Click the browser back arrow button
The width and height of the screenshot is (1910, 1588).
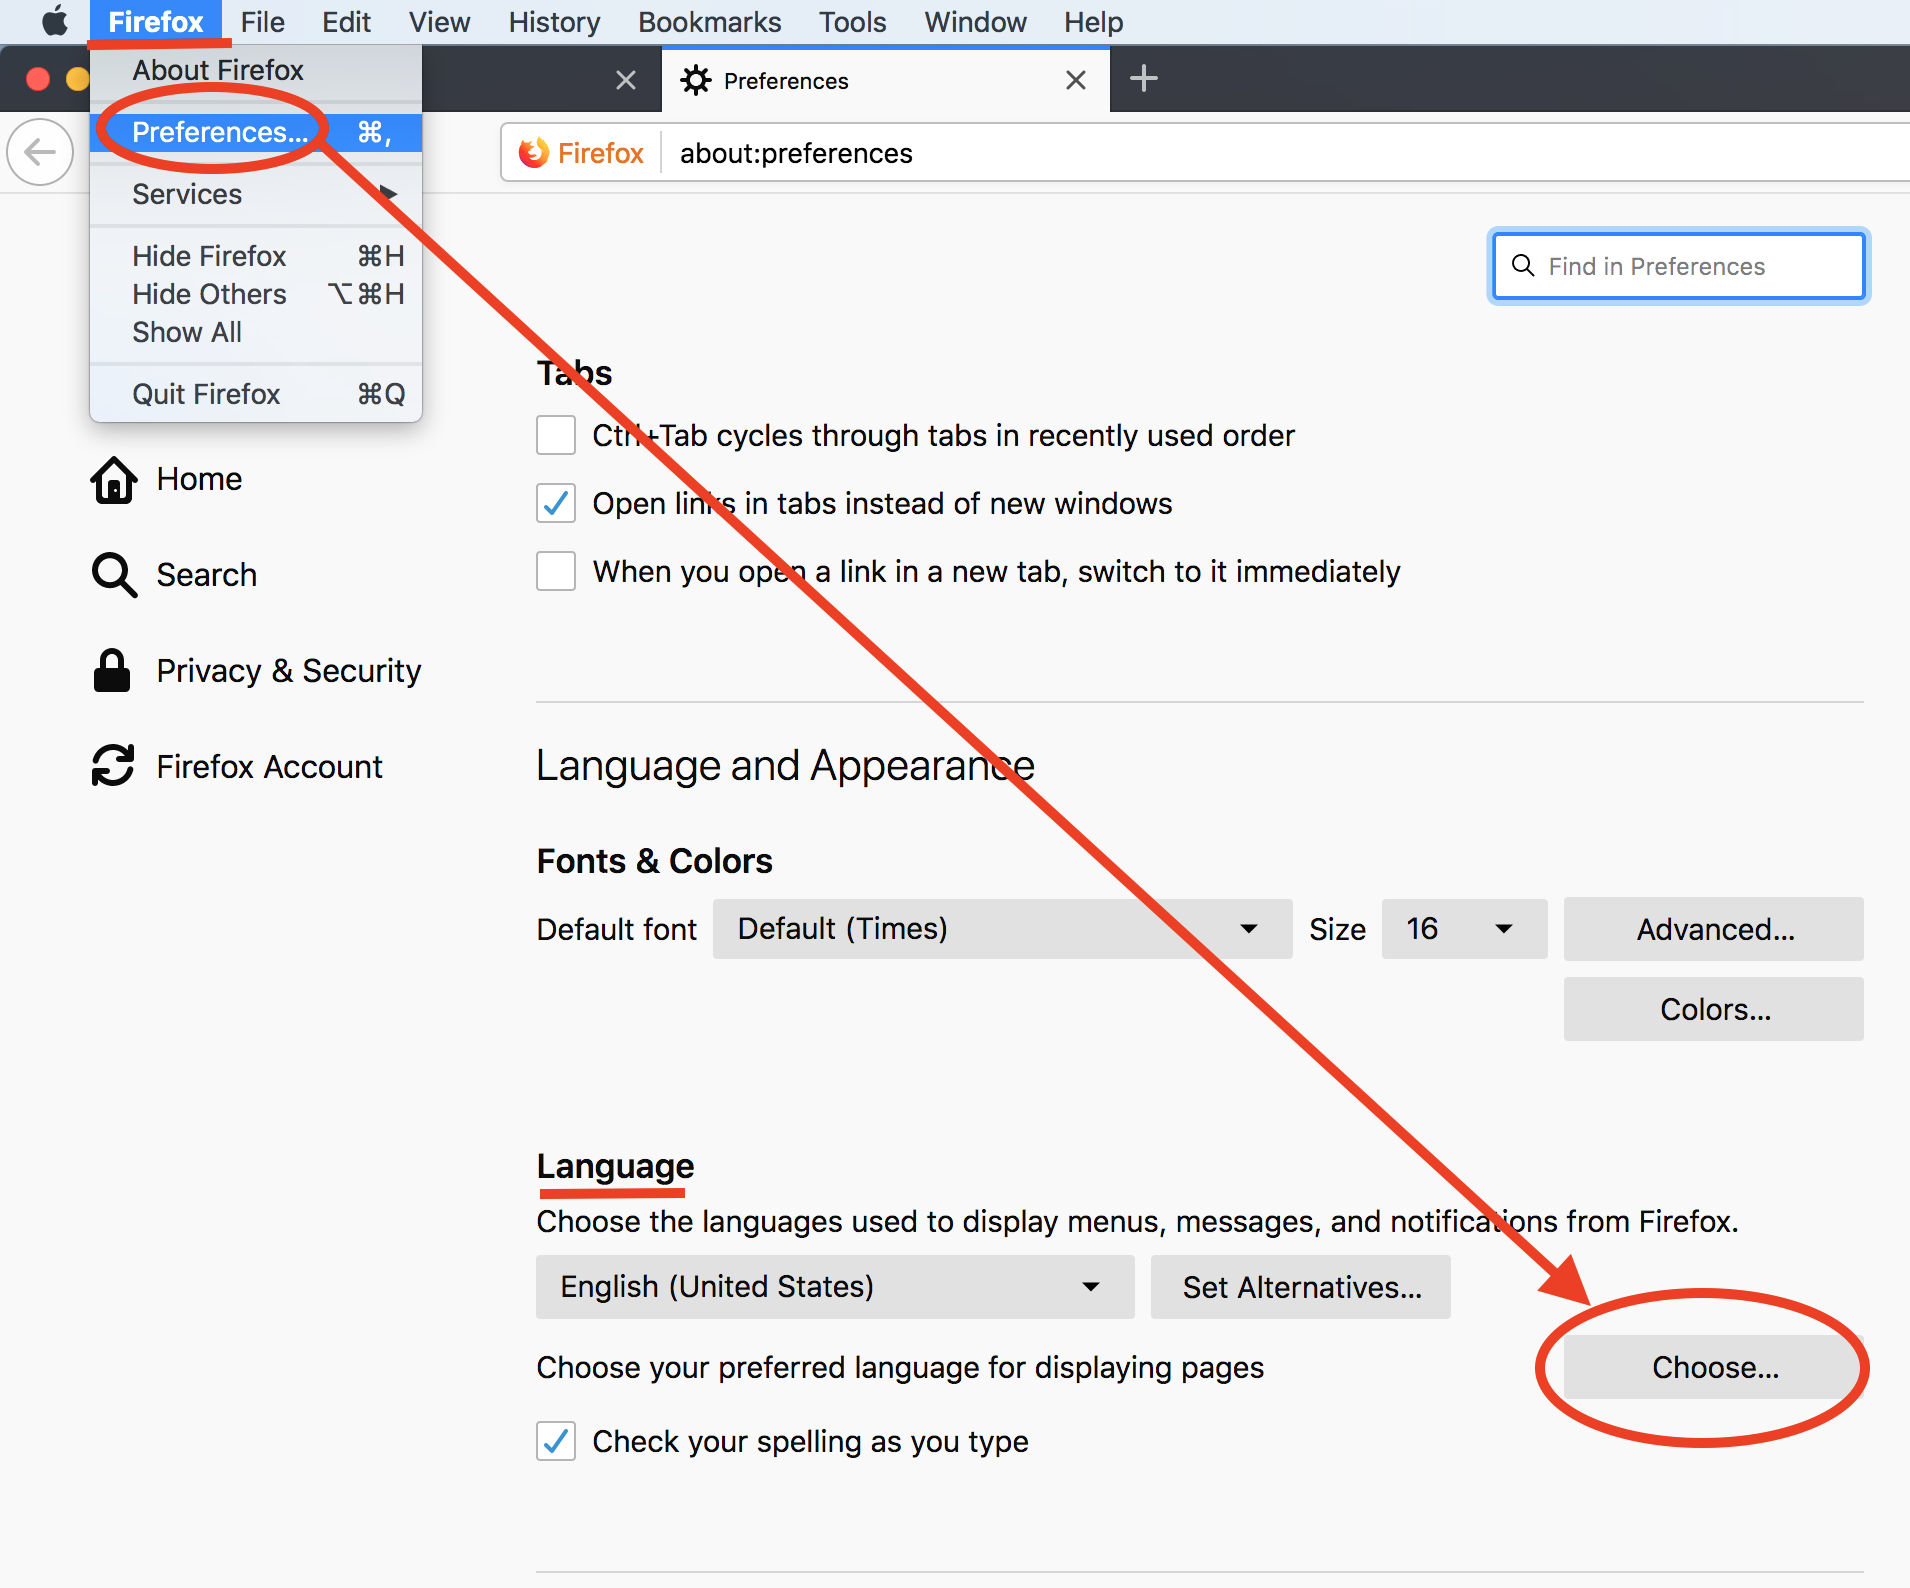pyautogui.click(x=40, y=153)
